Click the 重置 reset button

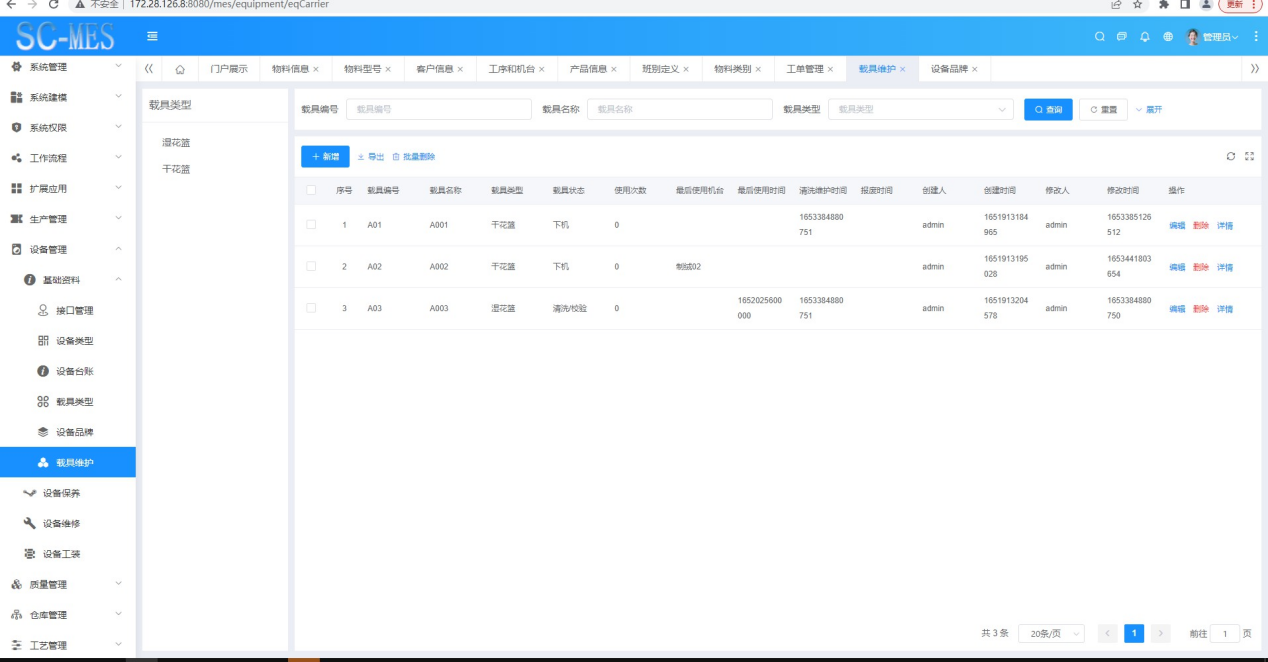point(1103,109)
